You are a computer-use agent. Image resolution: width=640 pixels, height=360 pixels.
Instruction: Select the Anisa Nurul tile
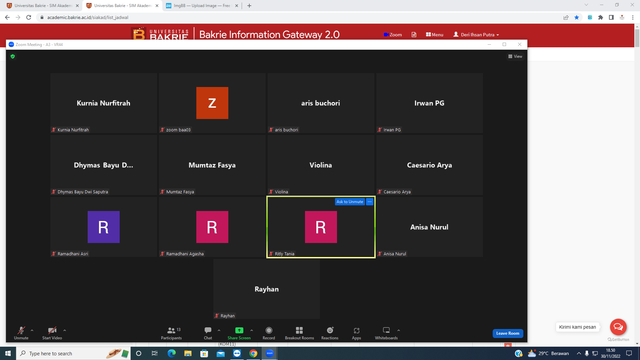tap(429, 227)
